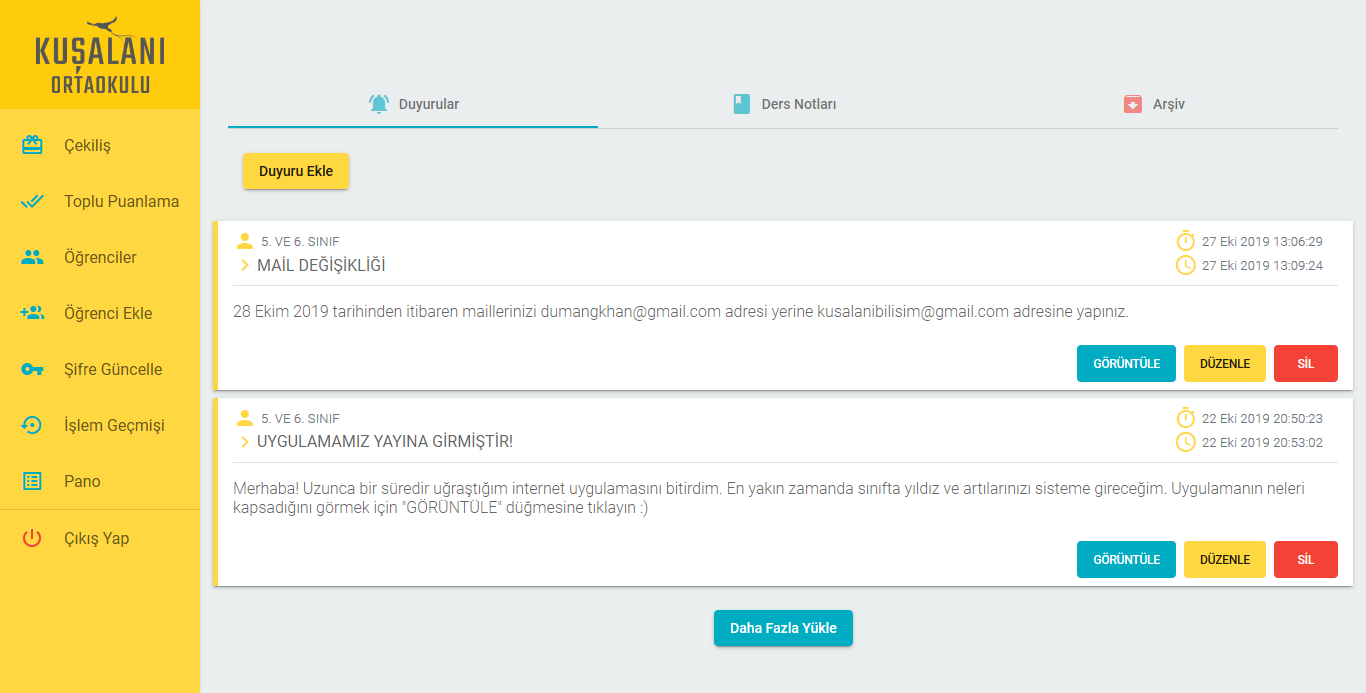Screen dimensions: 1366x693
Task: Click the İşlem Geçmişi history icon
Action: 32,426
